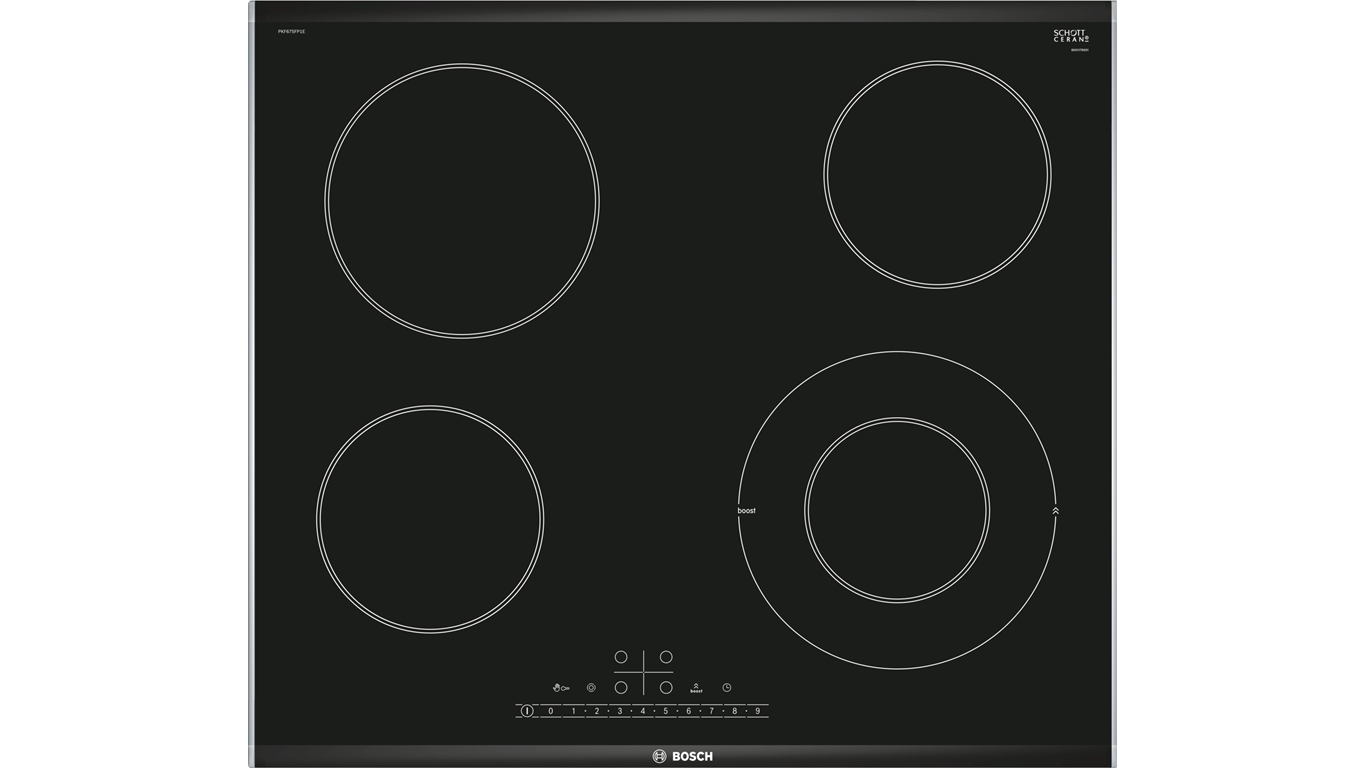Set heat level to 0
This screenshot has width=1366, height=768.
(550, 711)
